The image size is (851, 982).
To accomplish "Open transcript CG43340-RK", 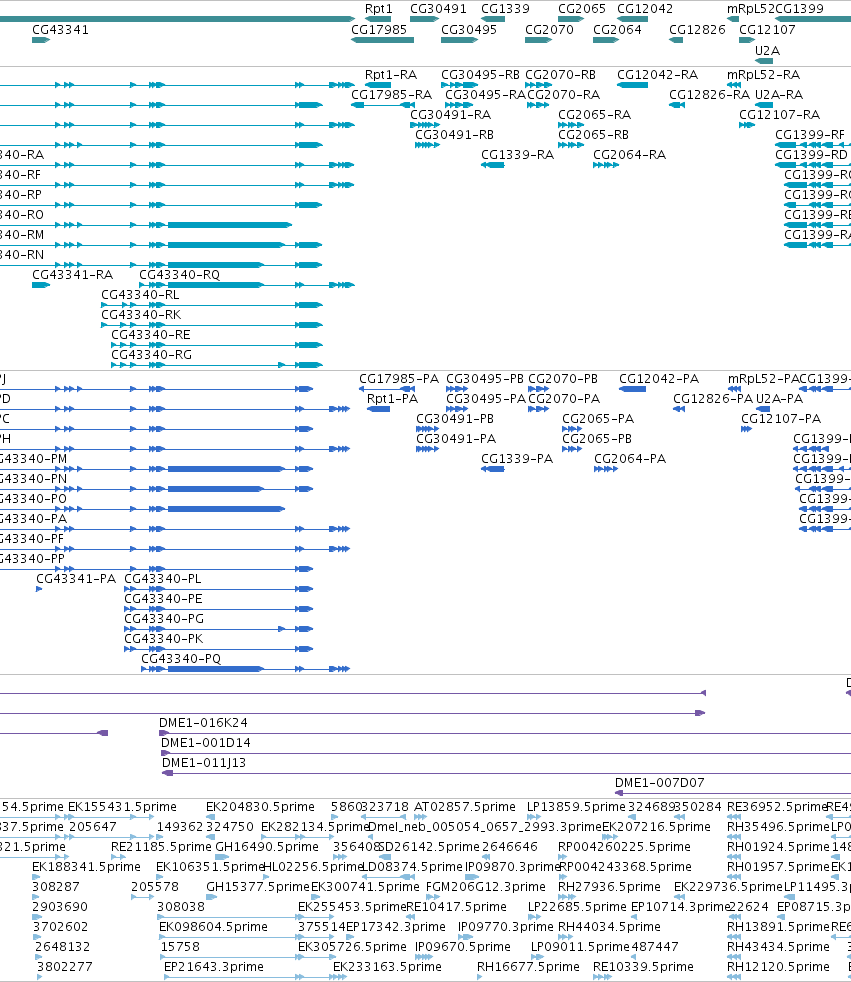I will [141, 315].
